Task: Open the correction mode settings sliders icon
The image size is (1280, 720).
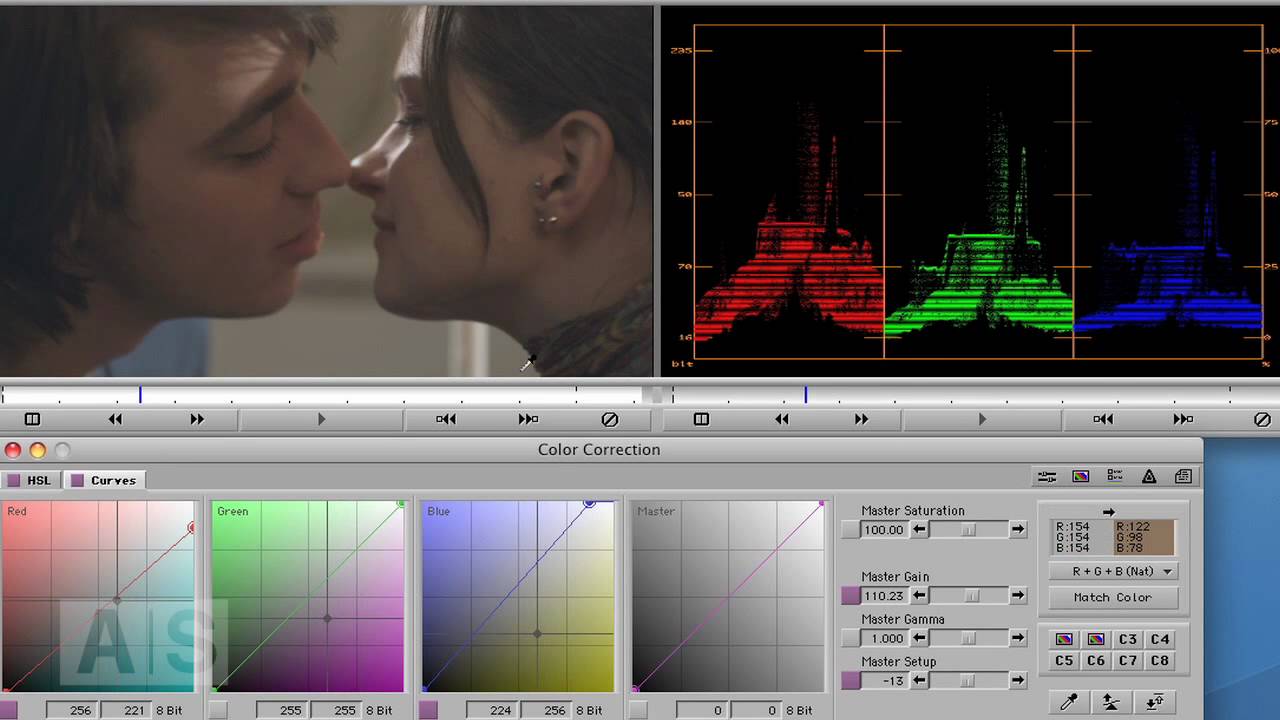Action: [1047, 477]
